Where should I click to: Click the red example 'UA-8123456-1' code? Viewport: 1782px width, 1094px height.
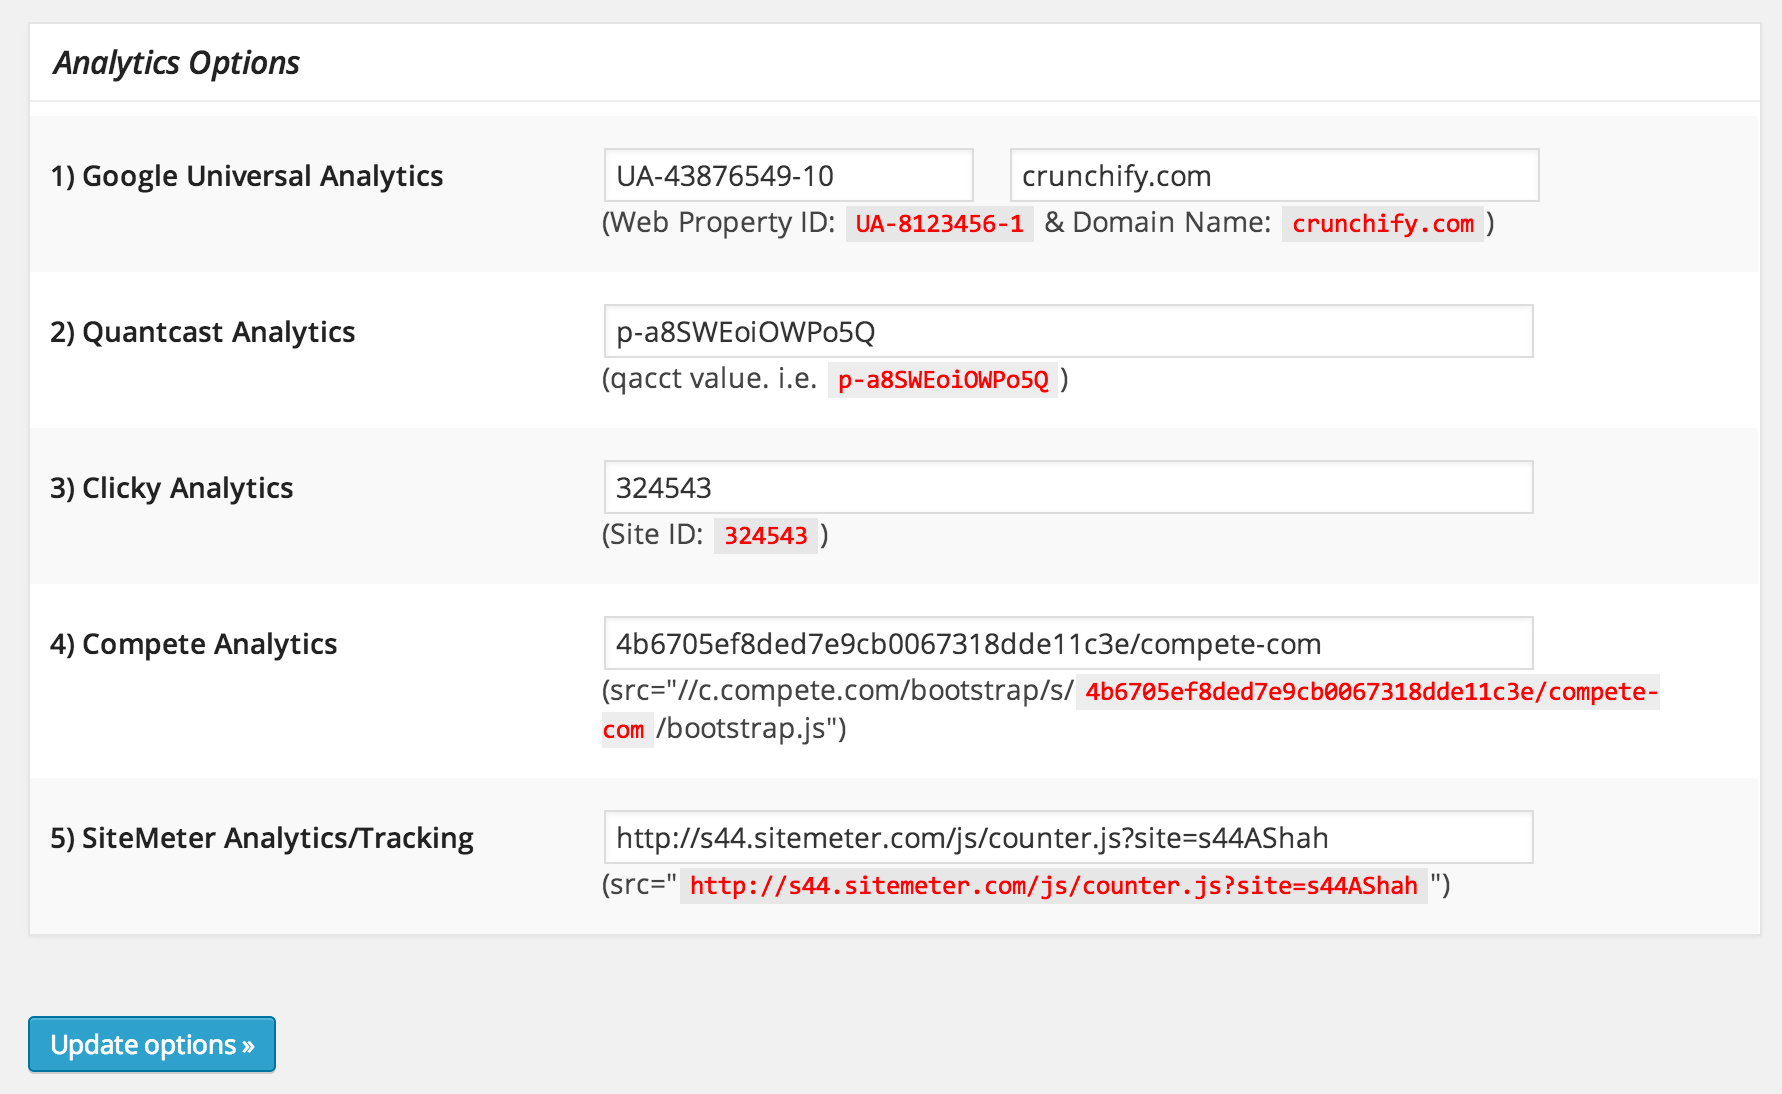pyautogui.click(x=940, y=223)
